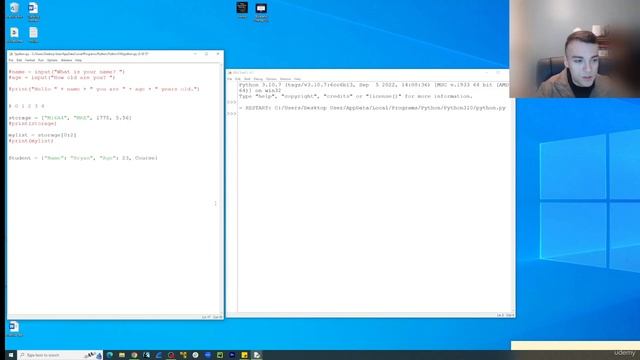The width and height of the screenshot is (640, 360).
Task: Click the line '#age = input("How old are you? ")'
Action: pyautogui.click(x=62, y=78)
